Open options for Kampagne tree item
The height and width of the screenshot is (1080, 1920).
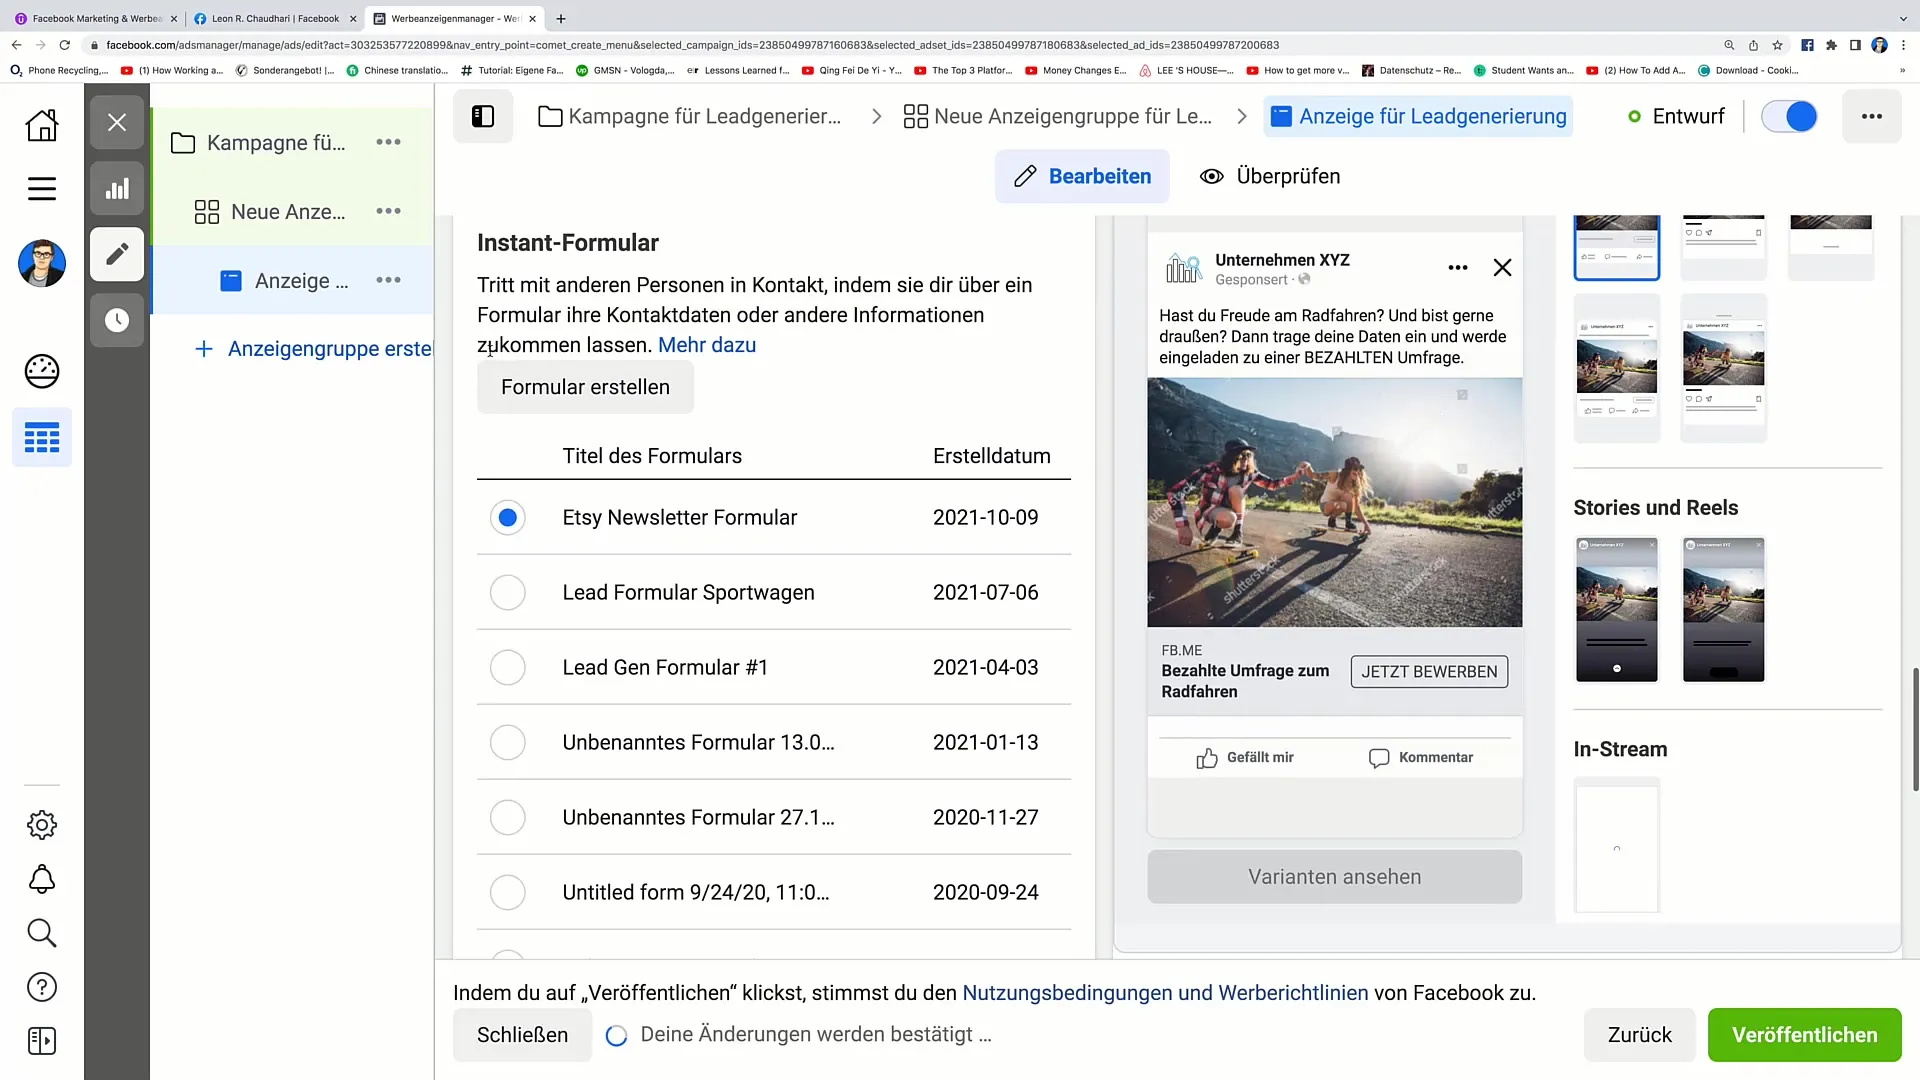coord(388,142)
